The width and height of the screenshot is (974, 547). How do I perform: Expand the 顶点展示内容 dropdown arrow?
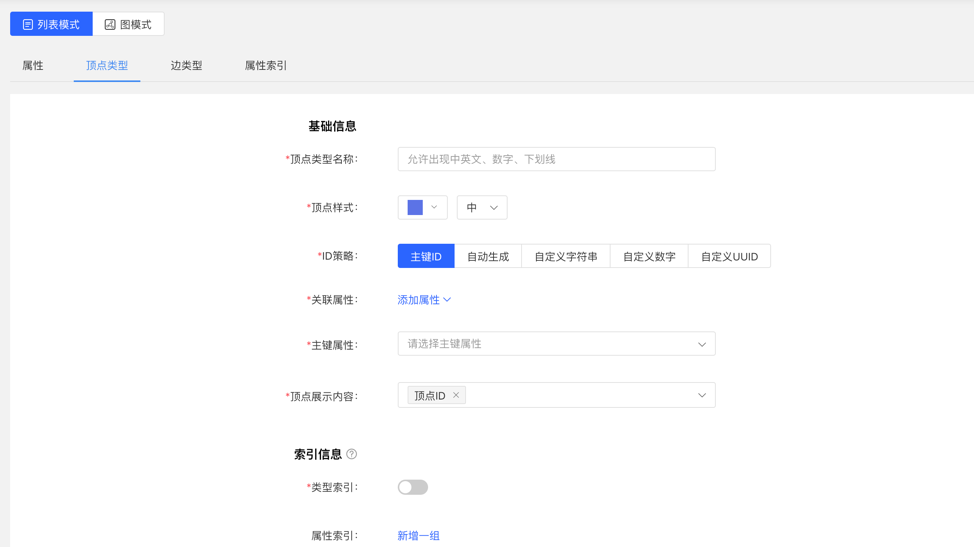pos(701,396)
